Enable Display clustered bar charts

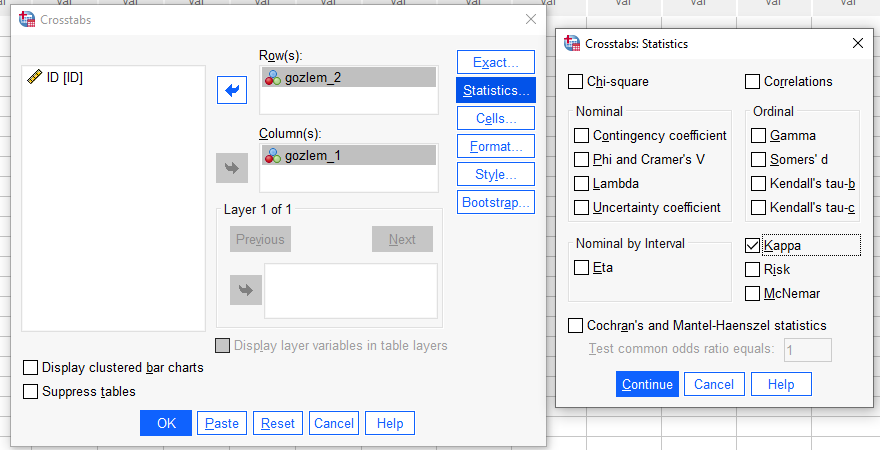click(30, 367)
